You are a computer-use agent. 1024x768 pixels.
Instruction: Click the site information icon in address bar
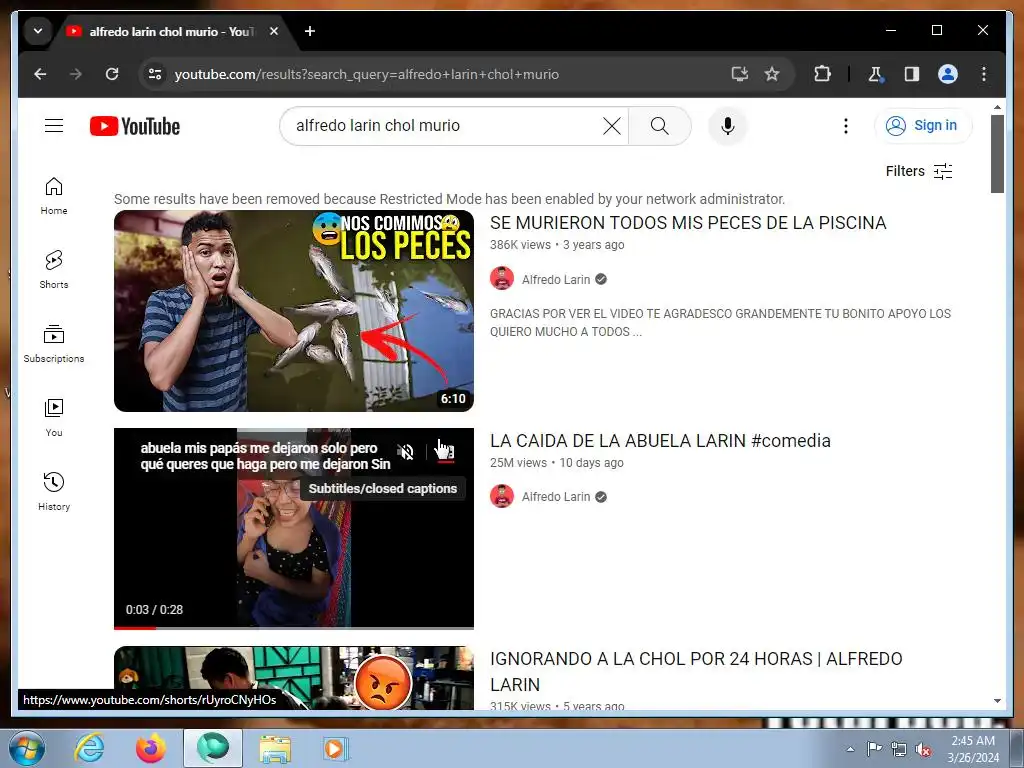click(155, 74)
